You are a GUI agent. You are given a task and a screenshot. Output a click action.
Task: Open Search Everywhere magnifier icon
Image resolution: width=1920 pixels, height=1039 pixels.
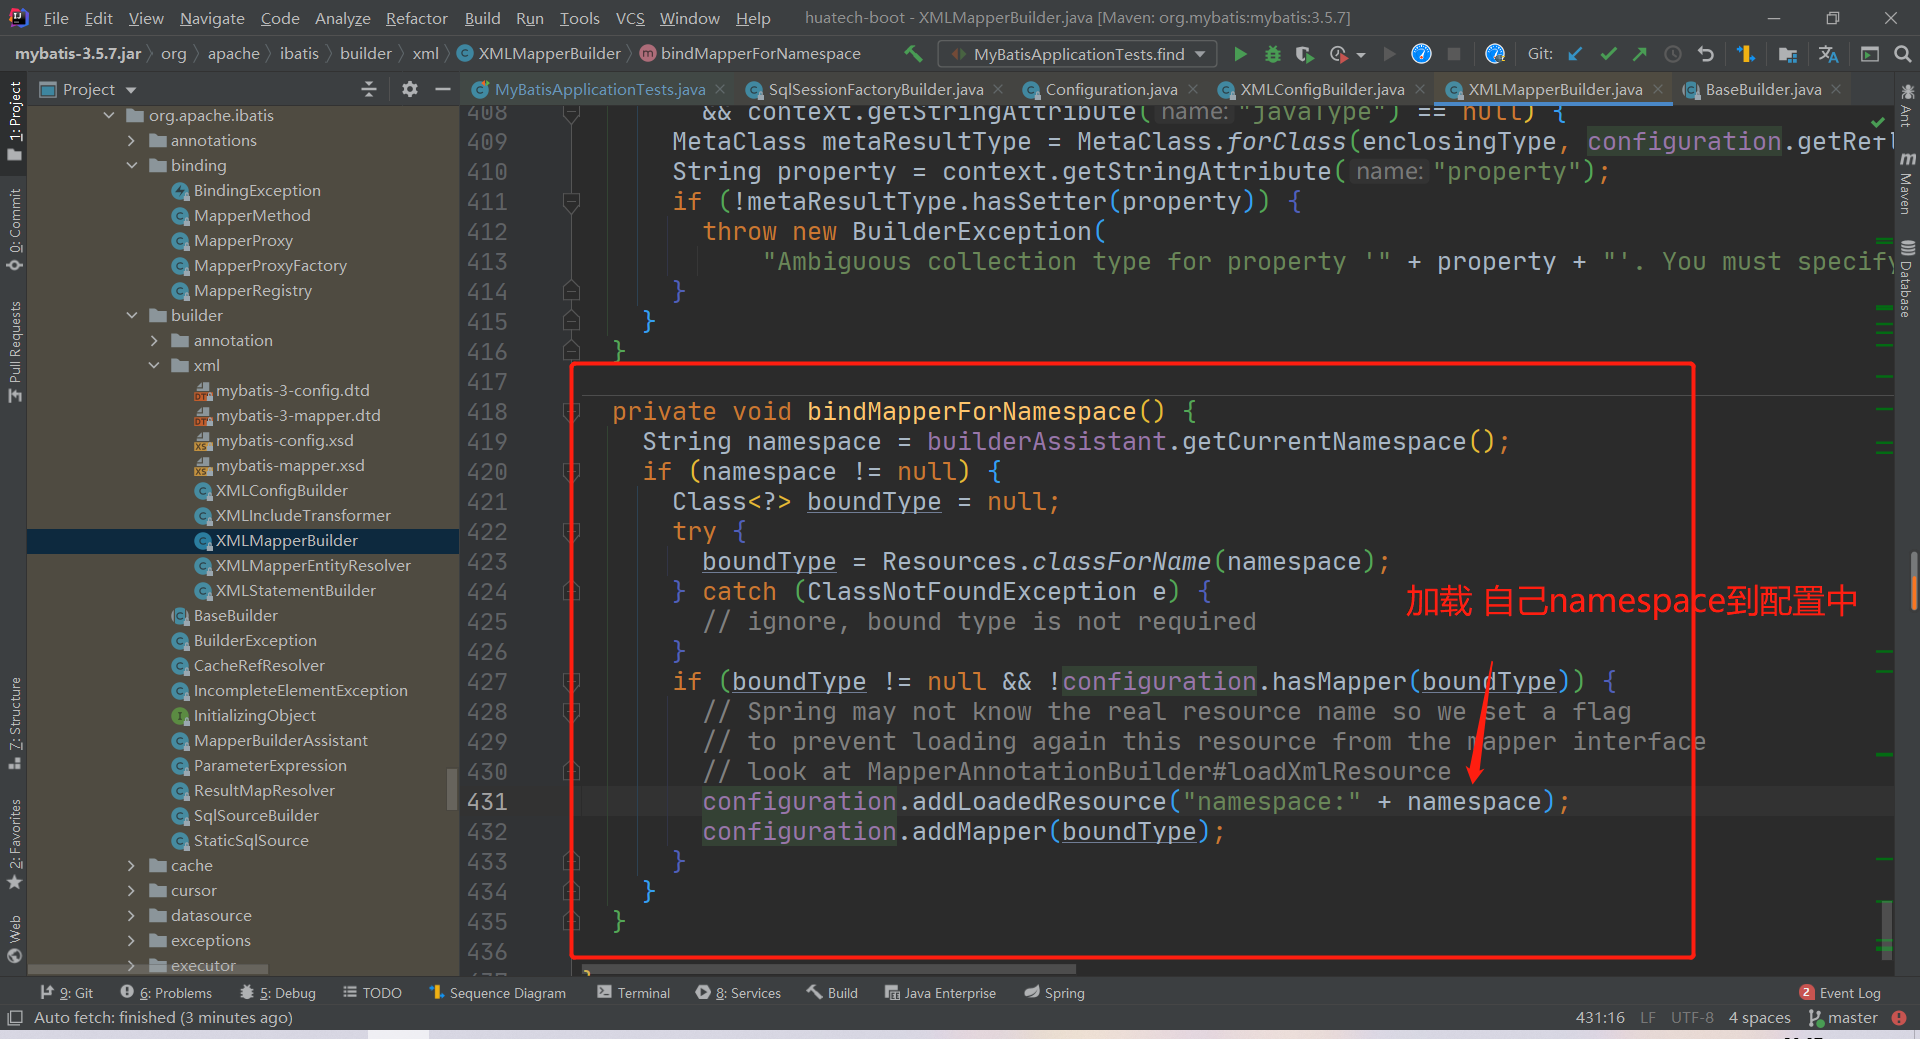(1902, 54)
